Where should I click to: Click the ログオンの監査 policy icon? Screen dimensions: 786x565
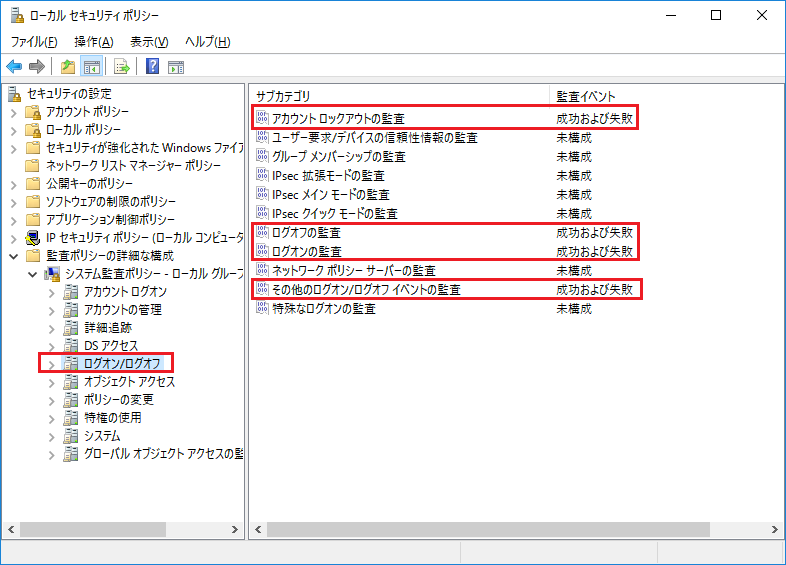262,251
